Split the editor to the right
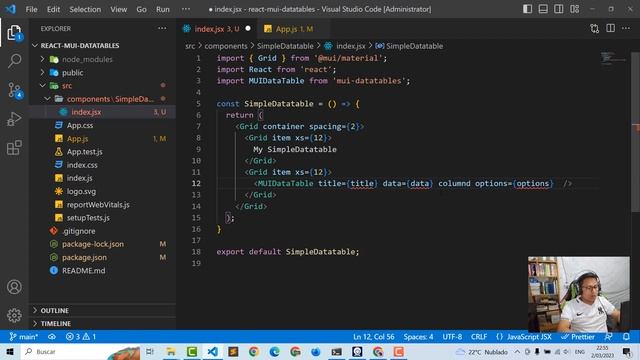Screen dimensions: 640x360 point(611,28)
